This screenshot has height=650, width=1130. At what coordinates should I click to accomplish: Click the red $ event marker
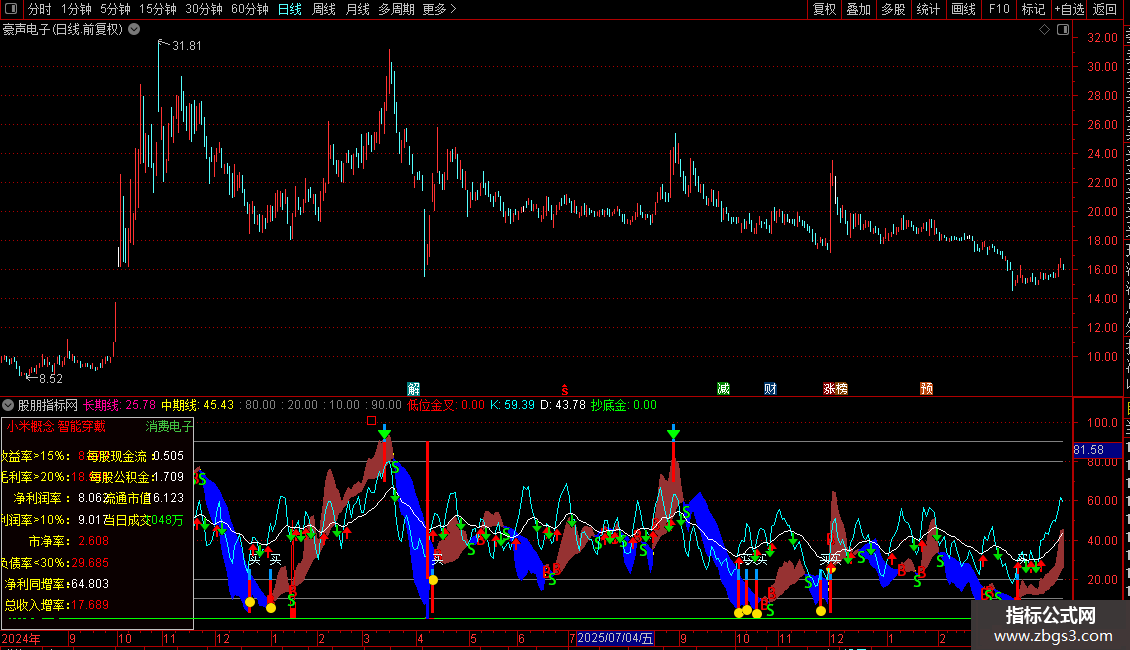point(564,389)
